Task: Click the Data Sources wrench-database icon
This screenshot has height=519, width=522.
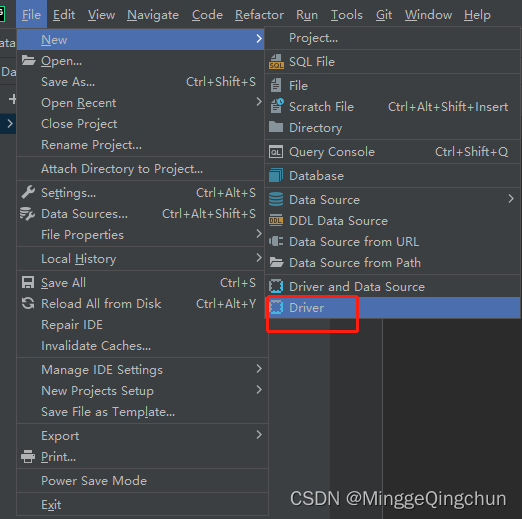Action: pyautogui.click(x=27, y=214)
